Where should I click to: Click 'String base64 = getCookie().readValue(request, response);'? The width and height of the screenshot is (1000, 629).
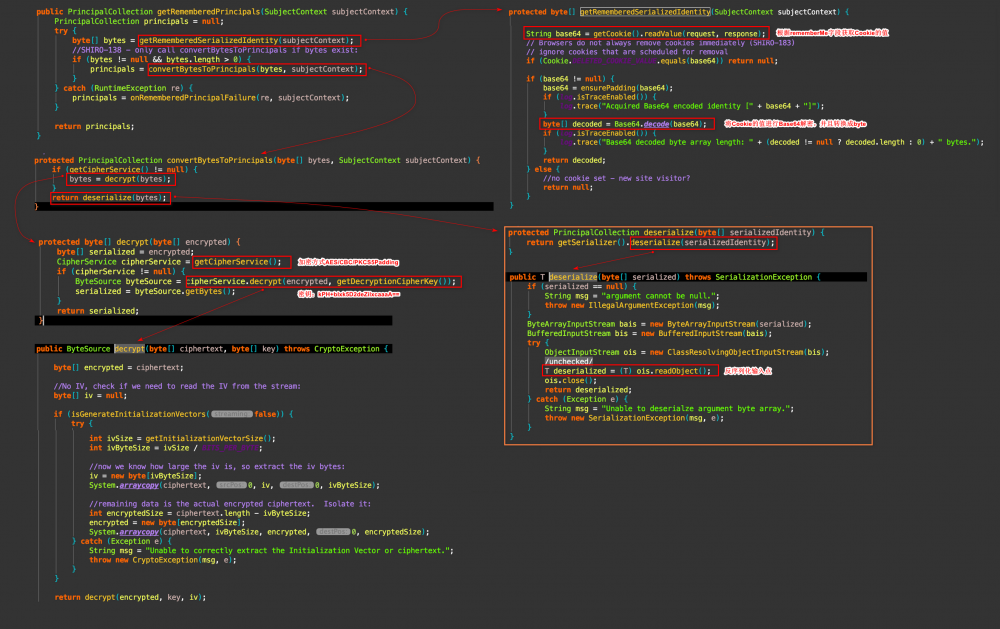point(645,34)
